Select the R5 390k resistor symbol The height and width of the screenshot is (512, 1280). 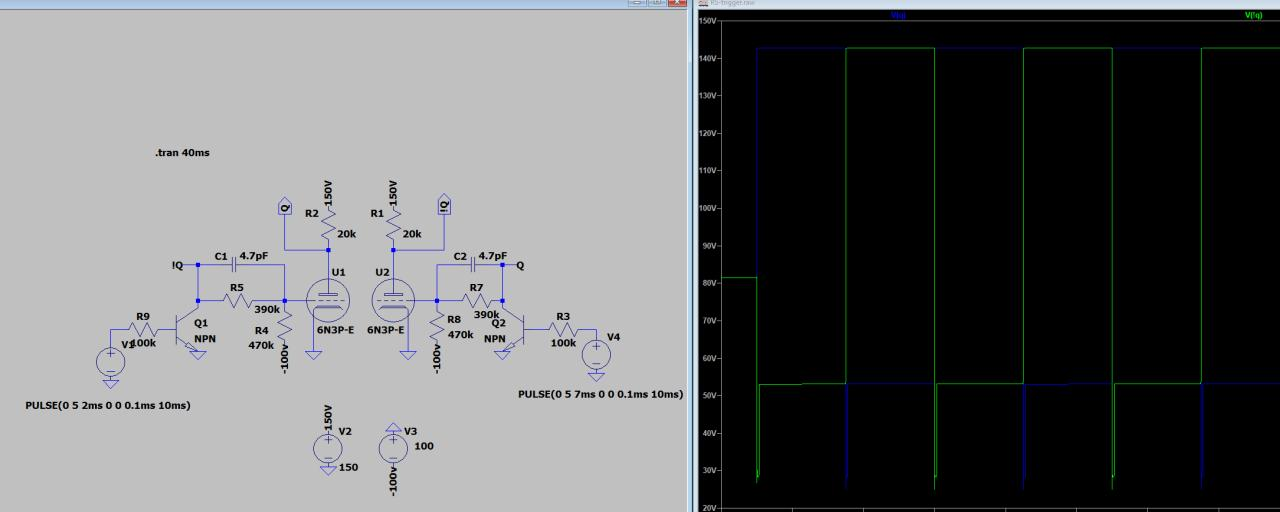coord(240,299)
